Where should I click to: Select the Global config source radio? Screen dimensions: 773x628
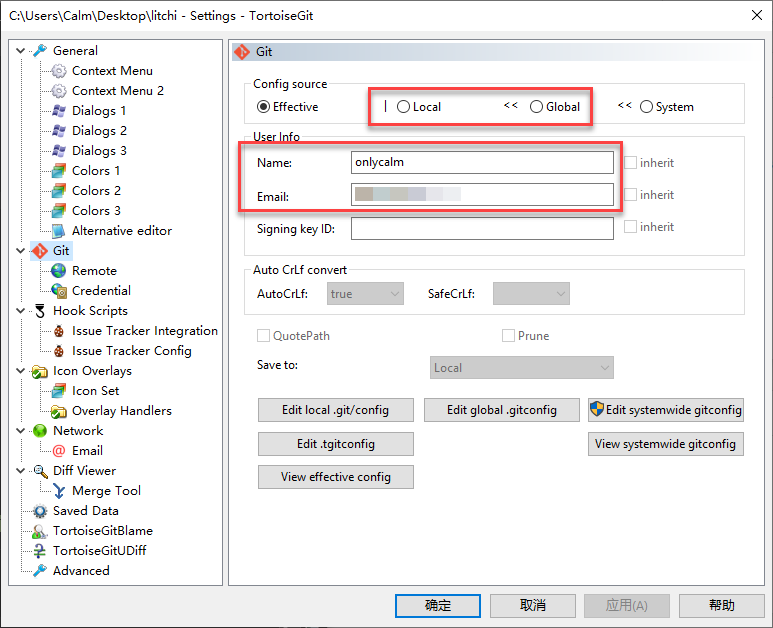pos(536,107)
